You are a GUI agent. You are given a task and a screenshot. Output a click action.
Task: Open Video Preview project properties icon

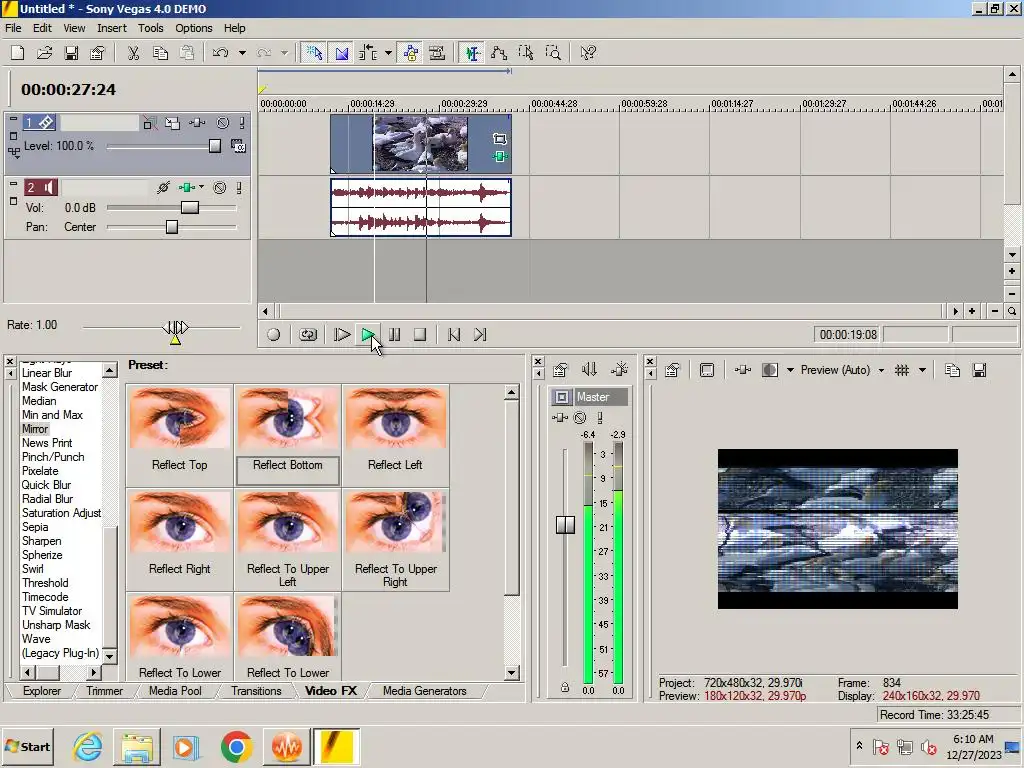[x=673, y=370]
